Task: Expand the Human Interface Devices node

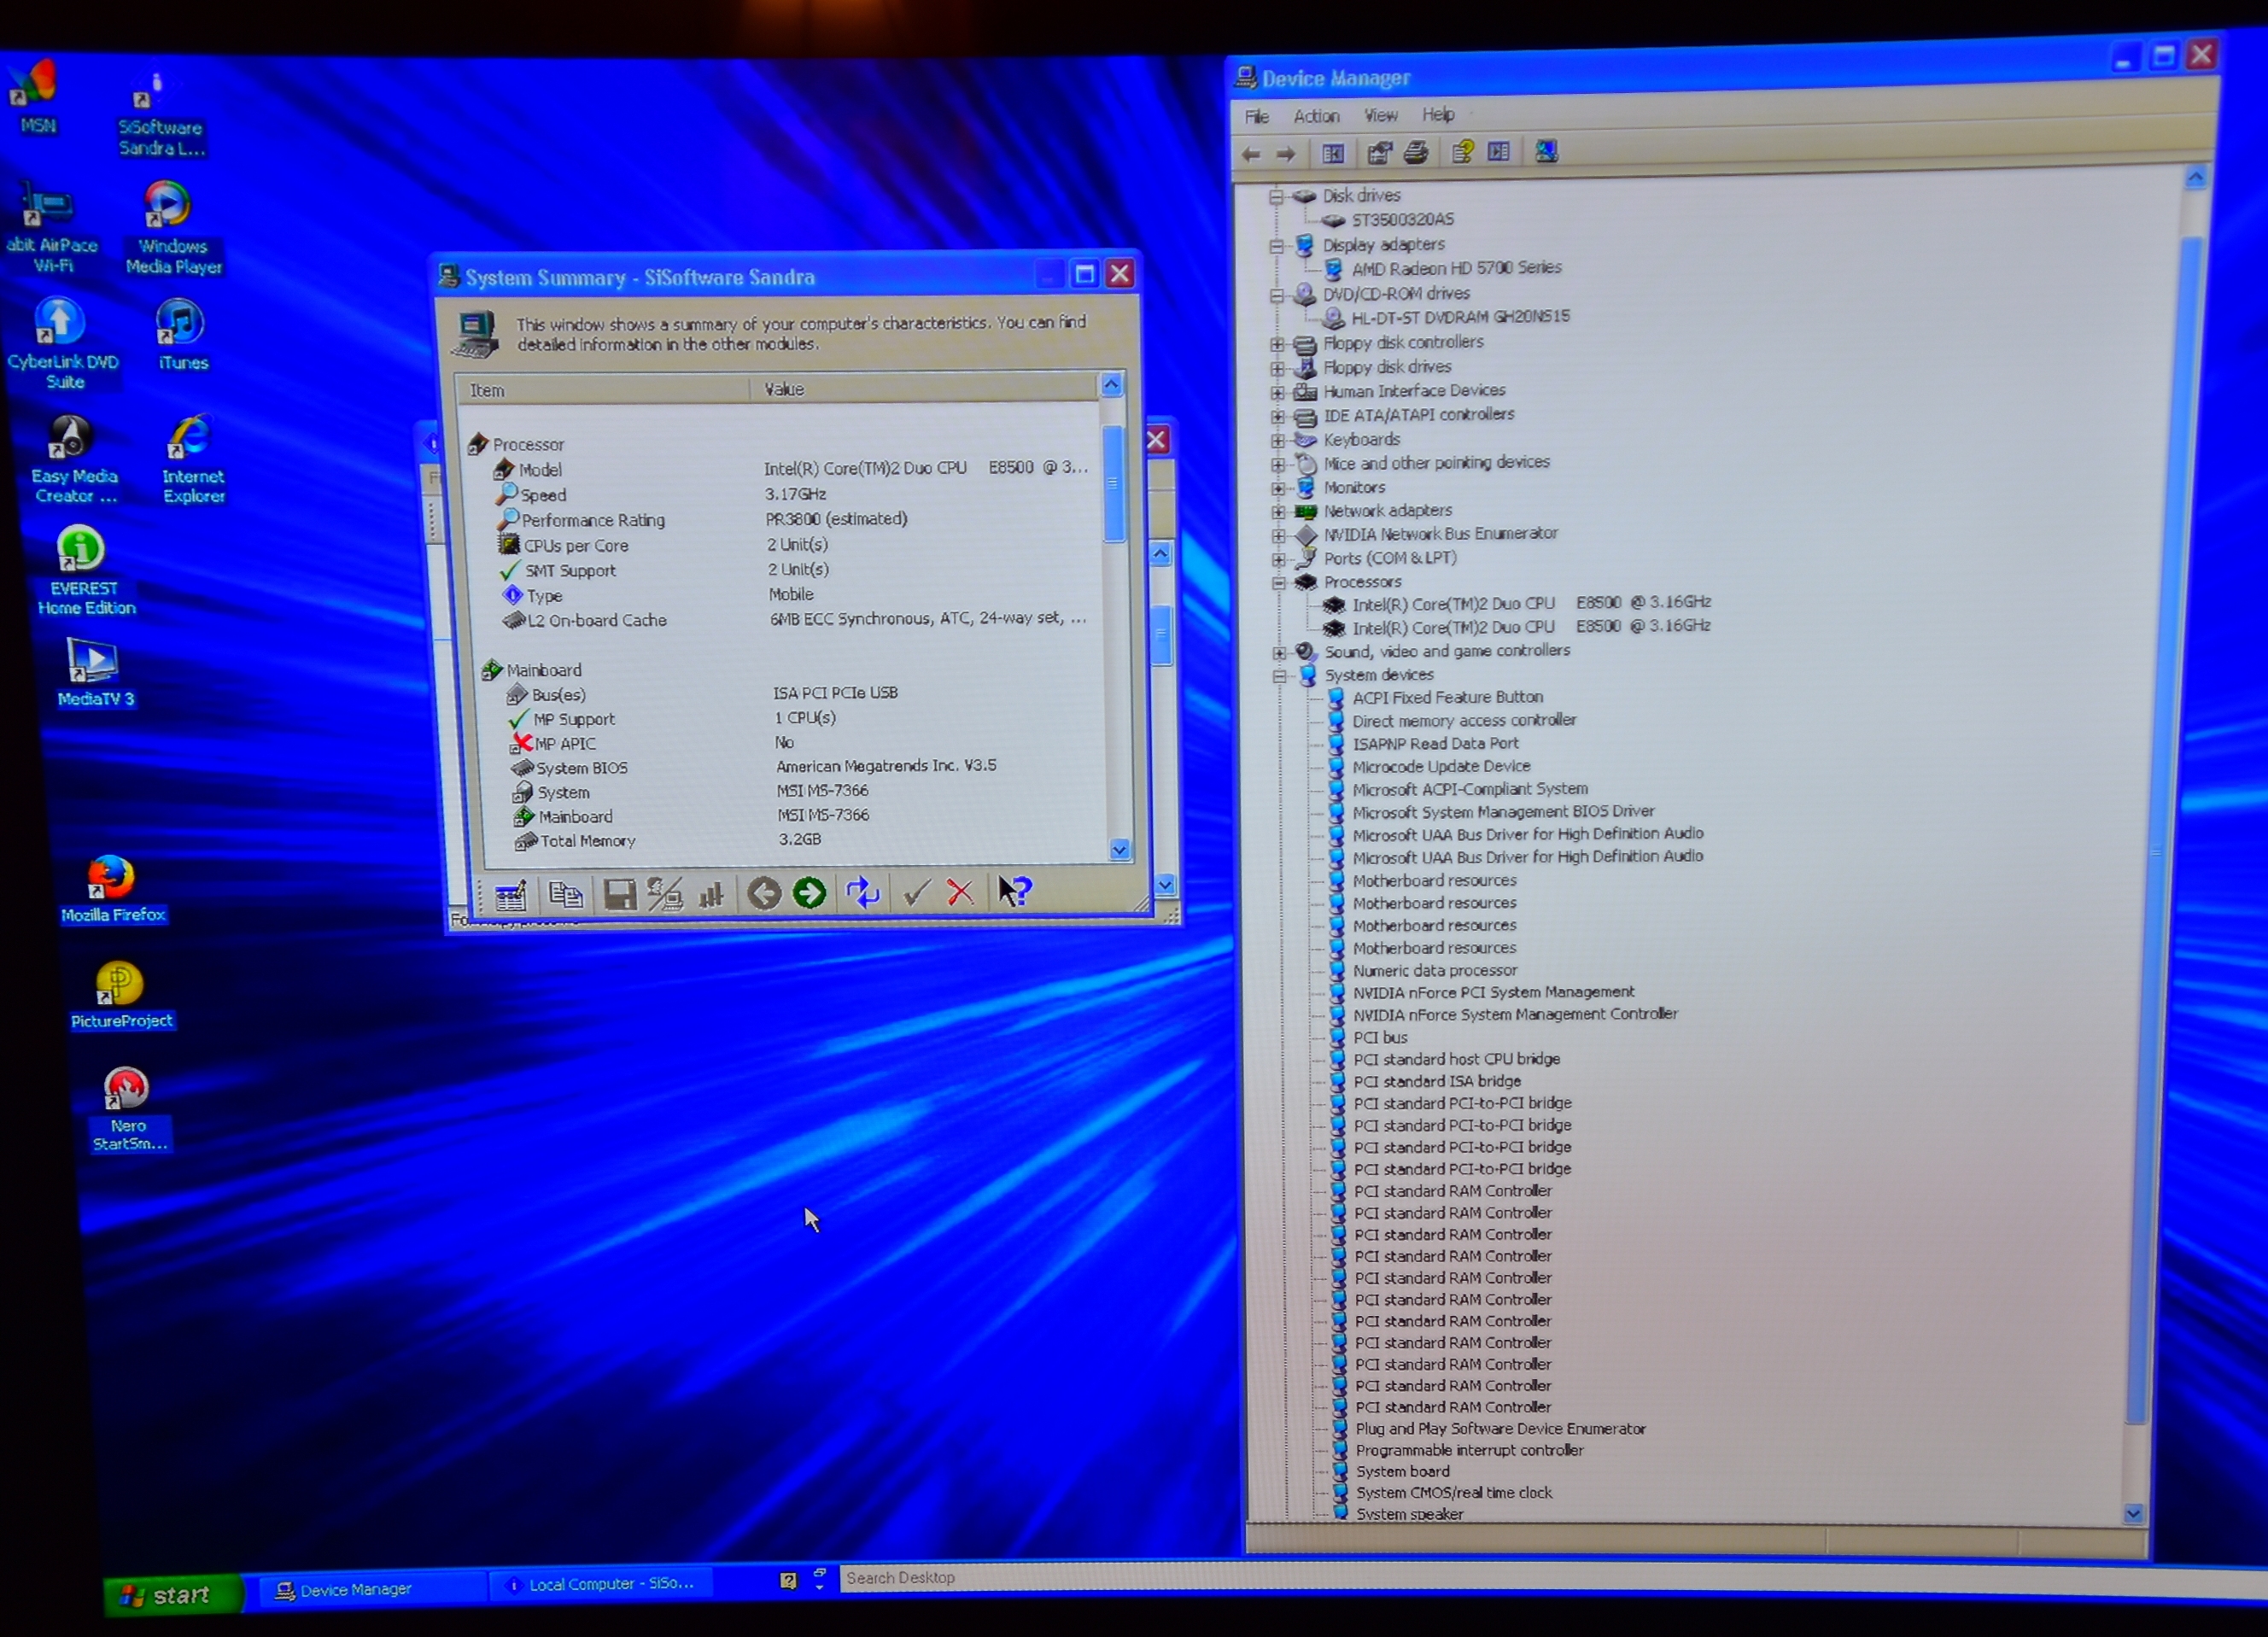Action: [x=1277, y=392]
